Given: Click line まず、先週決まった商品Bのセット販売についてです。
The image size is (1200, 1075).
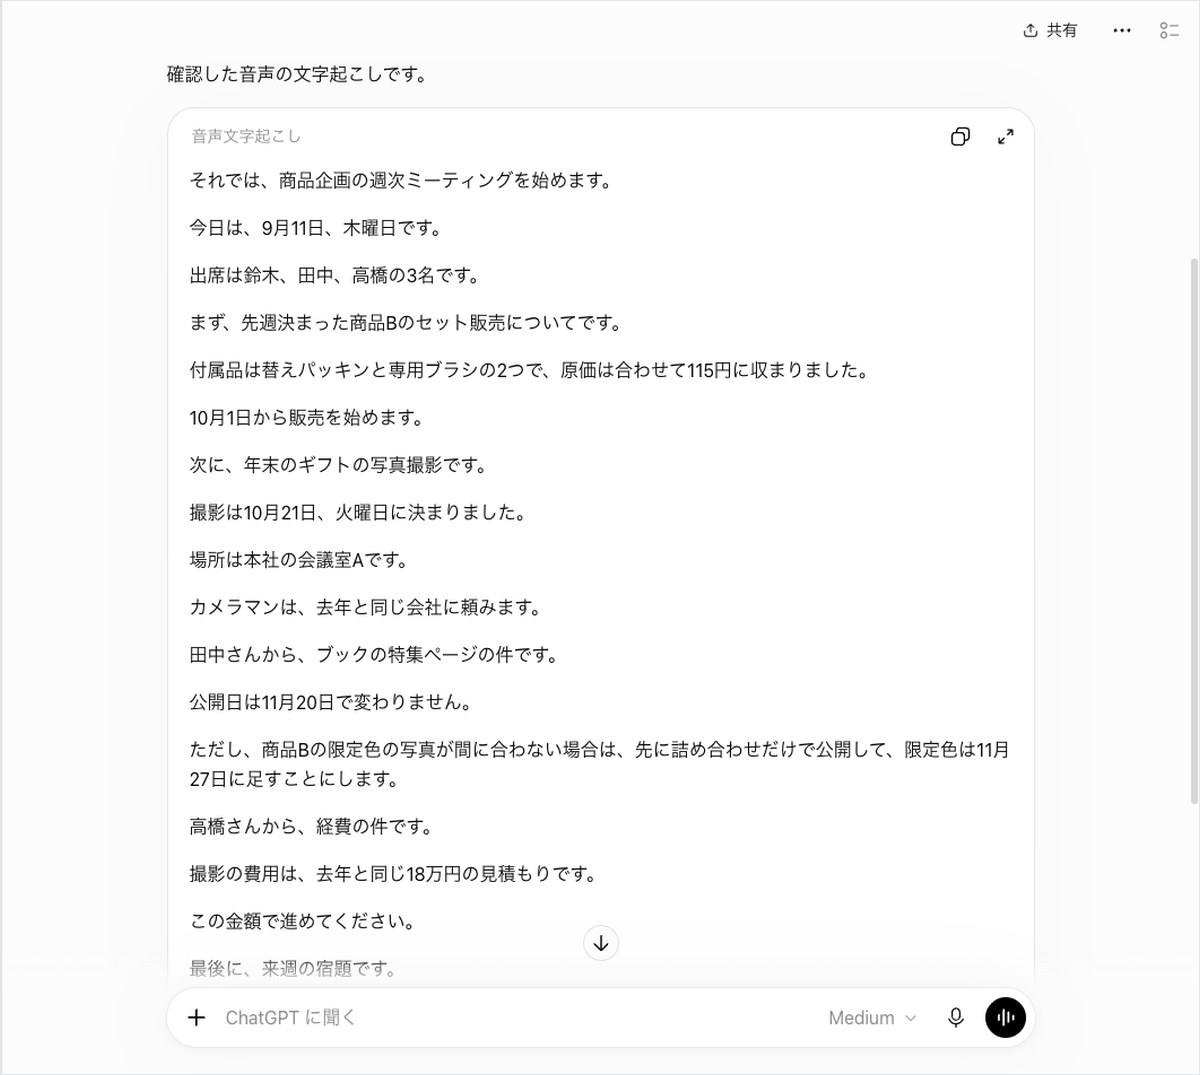Looking at the screenshot, I should pyautogui.click(x=406, y=323).
